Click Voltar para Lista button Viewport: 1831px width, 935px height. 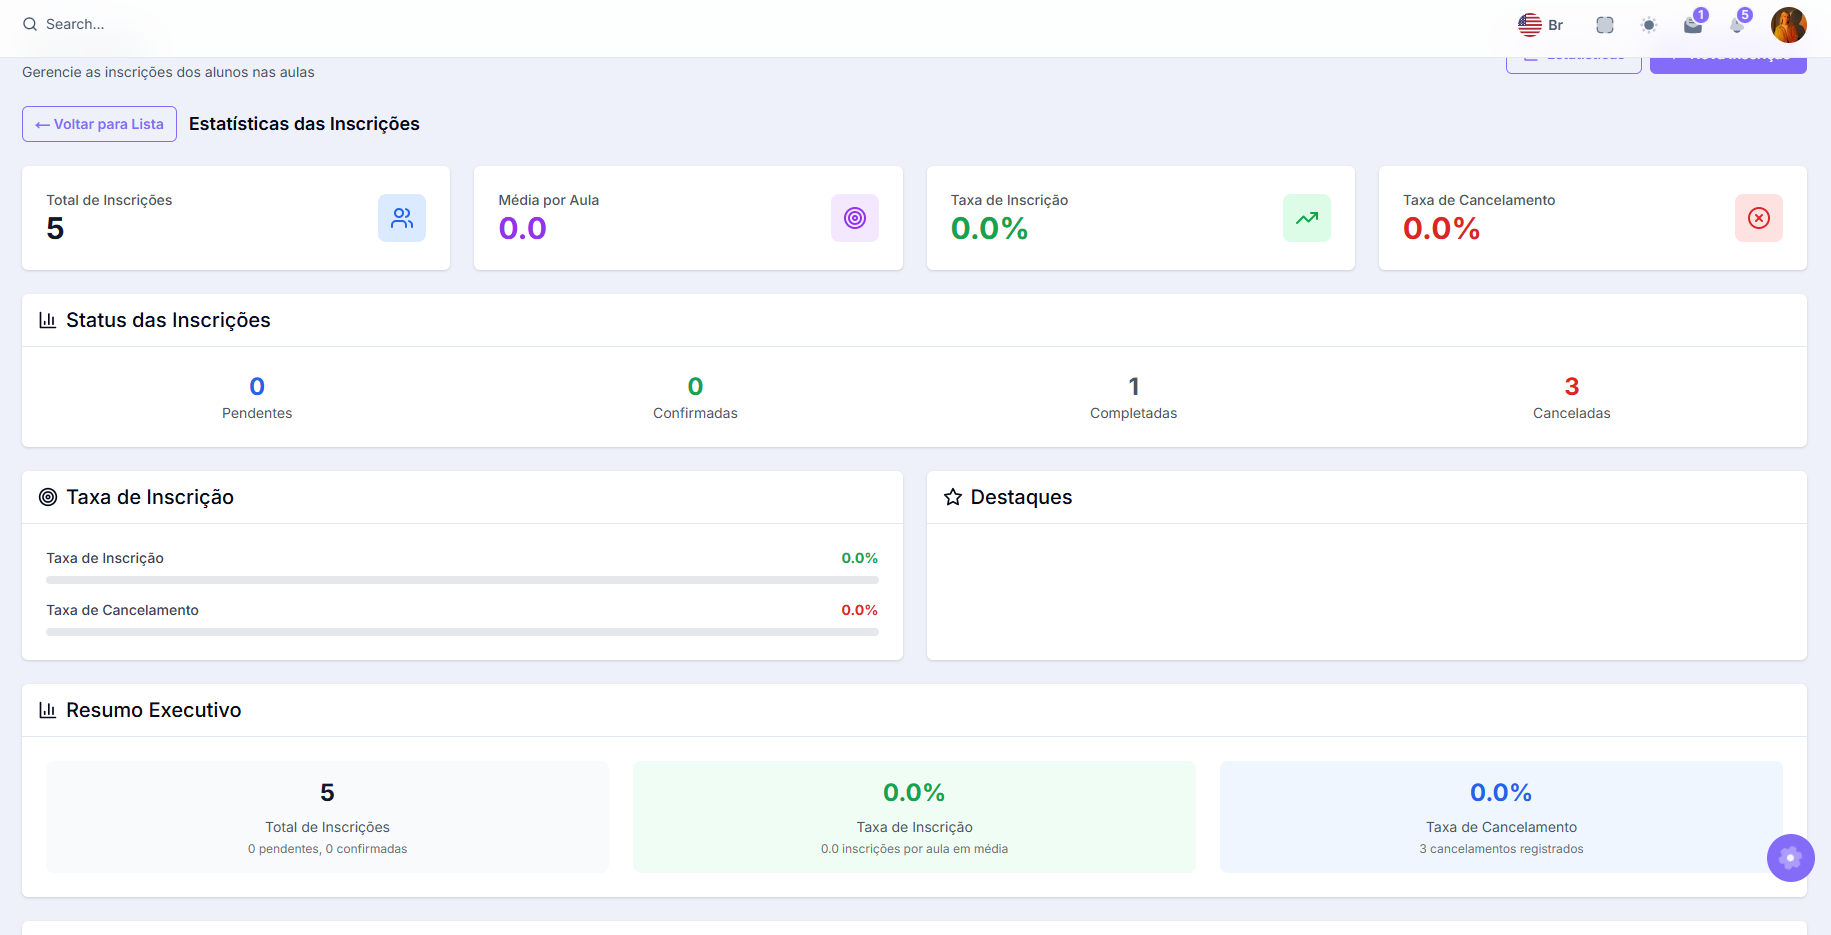(x=99, y=124)
